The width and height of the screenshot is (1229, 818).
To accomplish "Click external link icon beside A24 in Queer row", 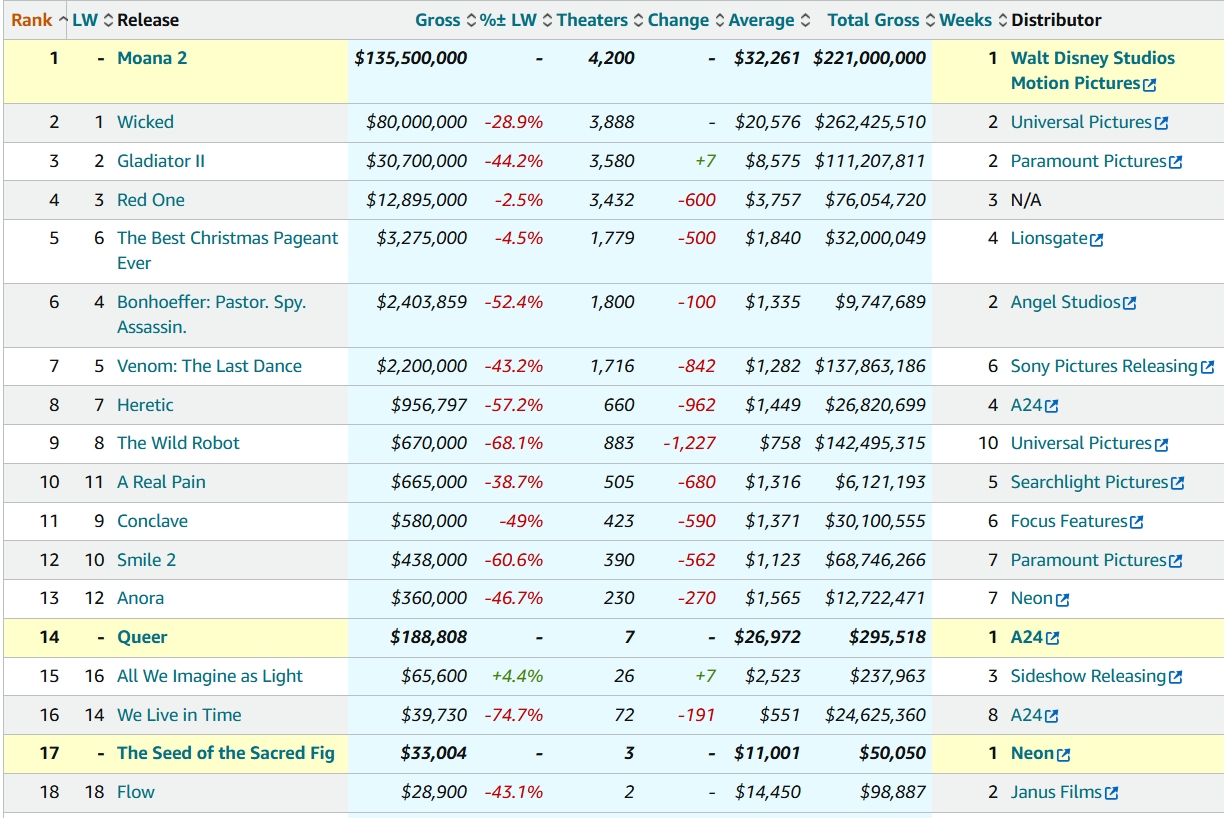I will (1052, 639).
